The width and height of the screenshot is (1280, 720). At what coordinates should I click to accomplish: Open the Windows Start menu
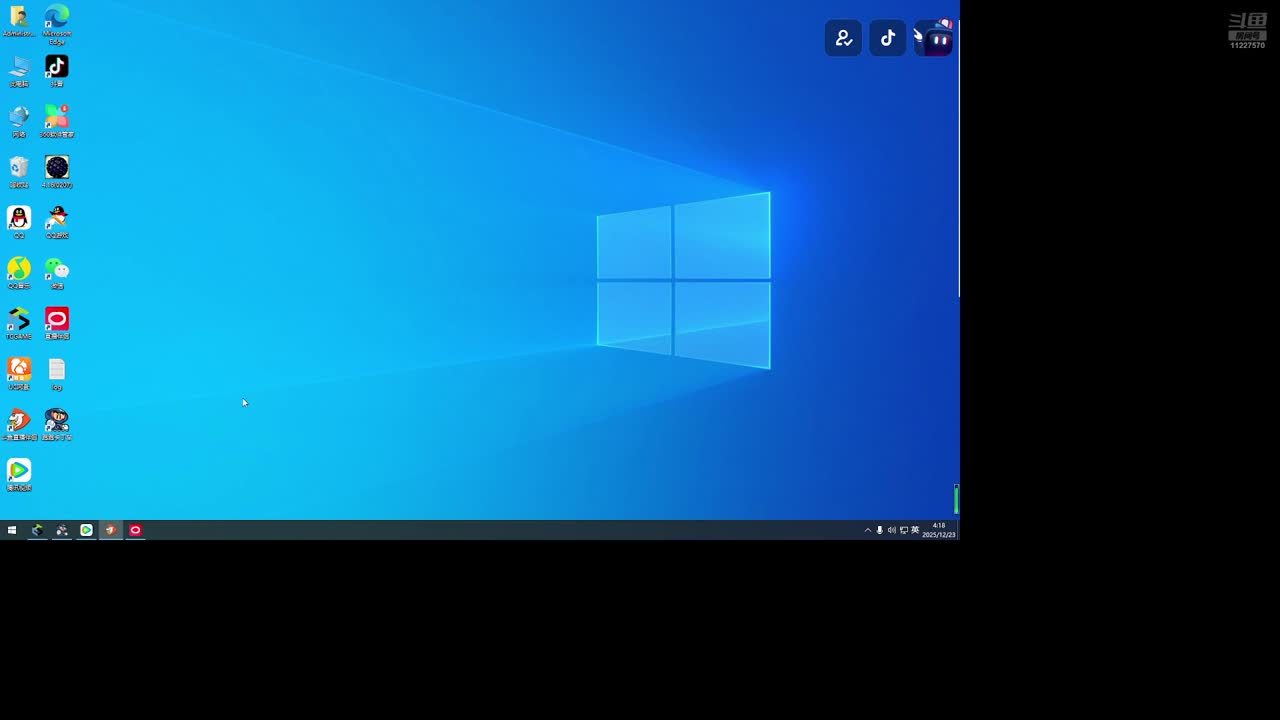tap(12, 530)
